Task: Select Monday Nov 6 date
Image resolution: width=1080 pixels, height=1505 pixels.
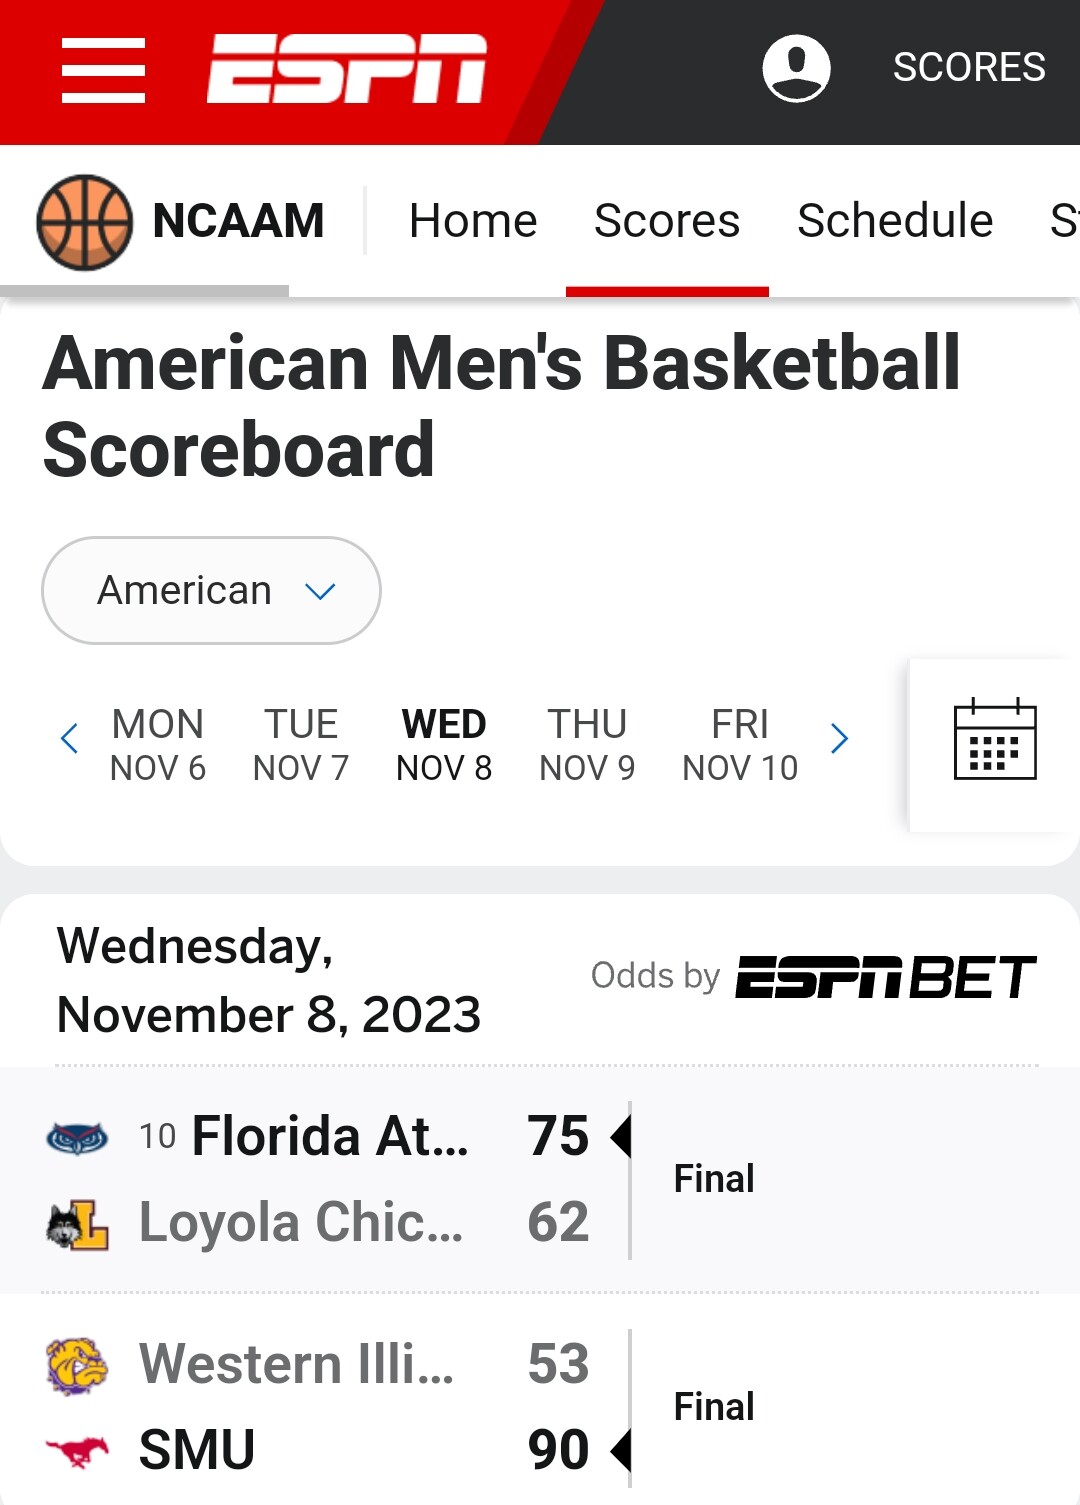Action: pos(158,744)
